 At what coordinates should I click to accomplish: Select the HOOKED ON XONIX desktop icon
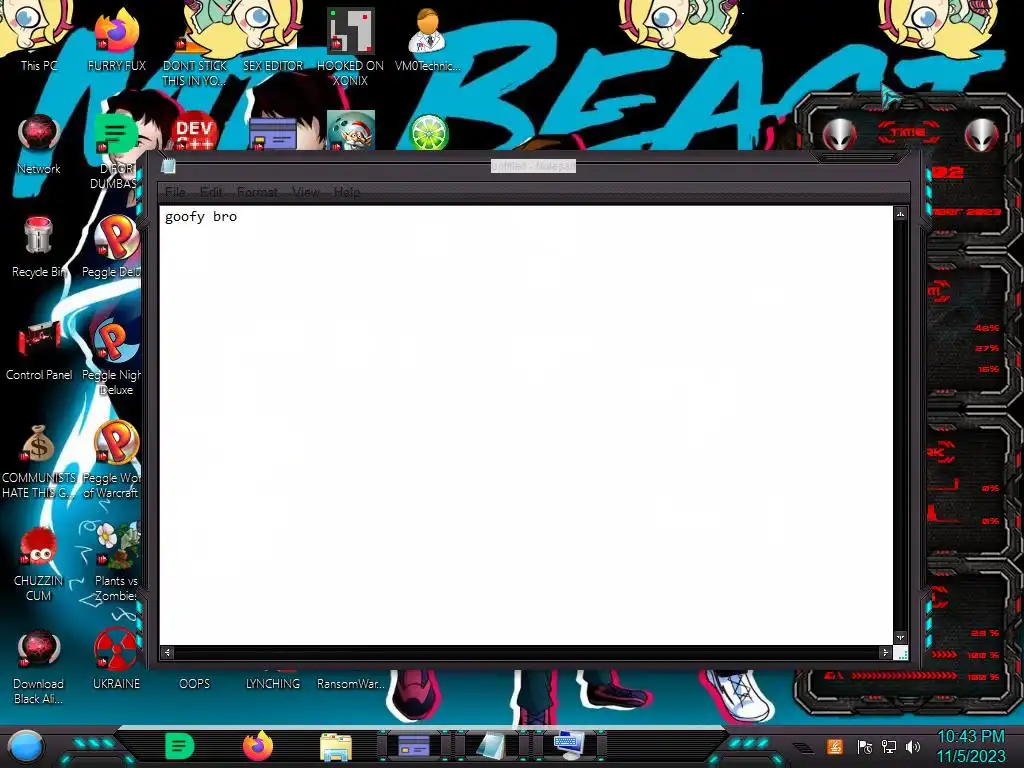click(350, 47)
